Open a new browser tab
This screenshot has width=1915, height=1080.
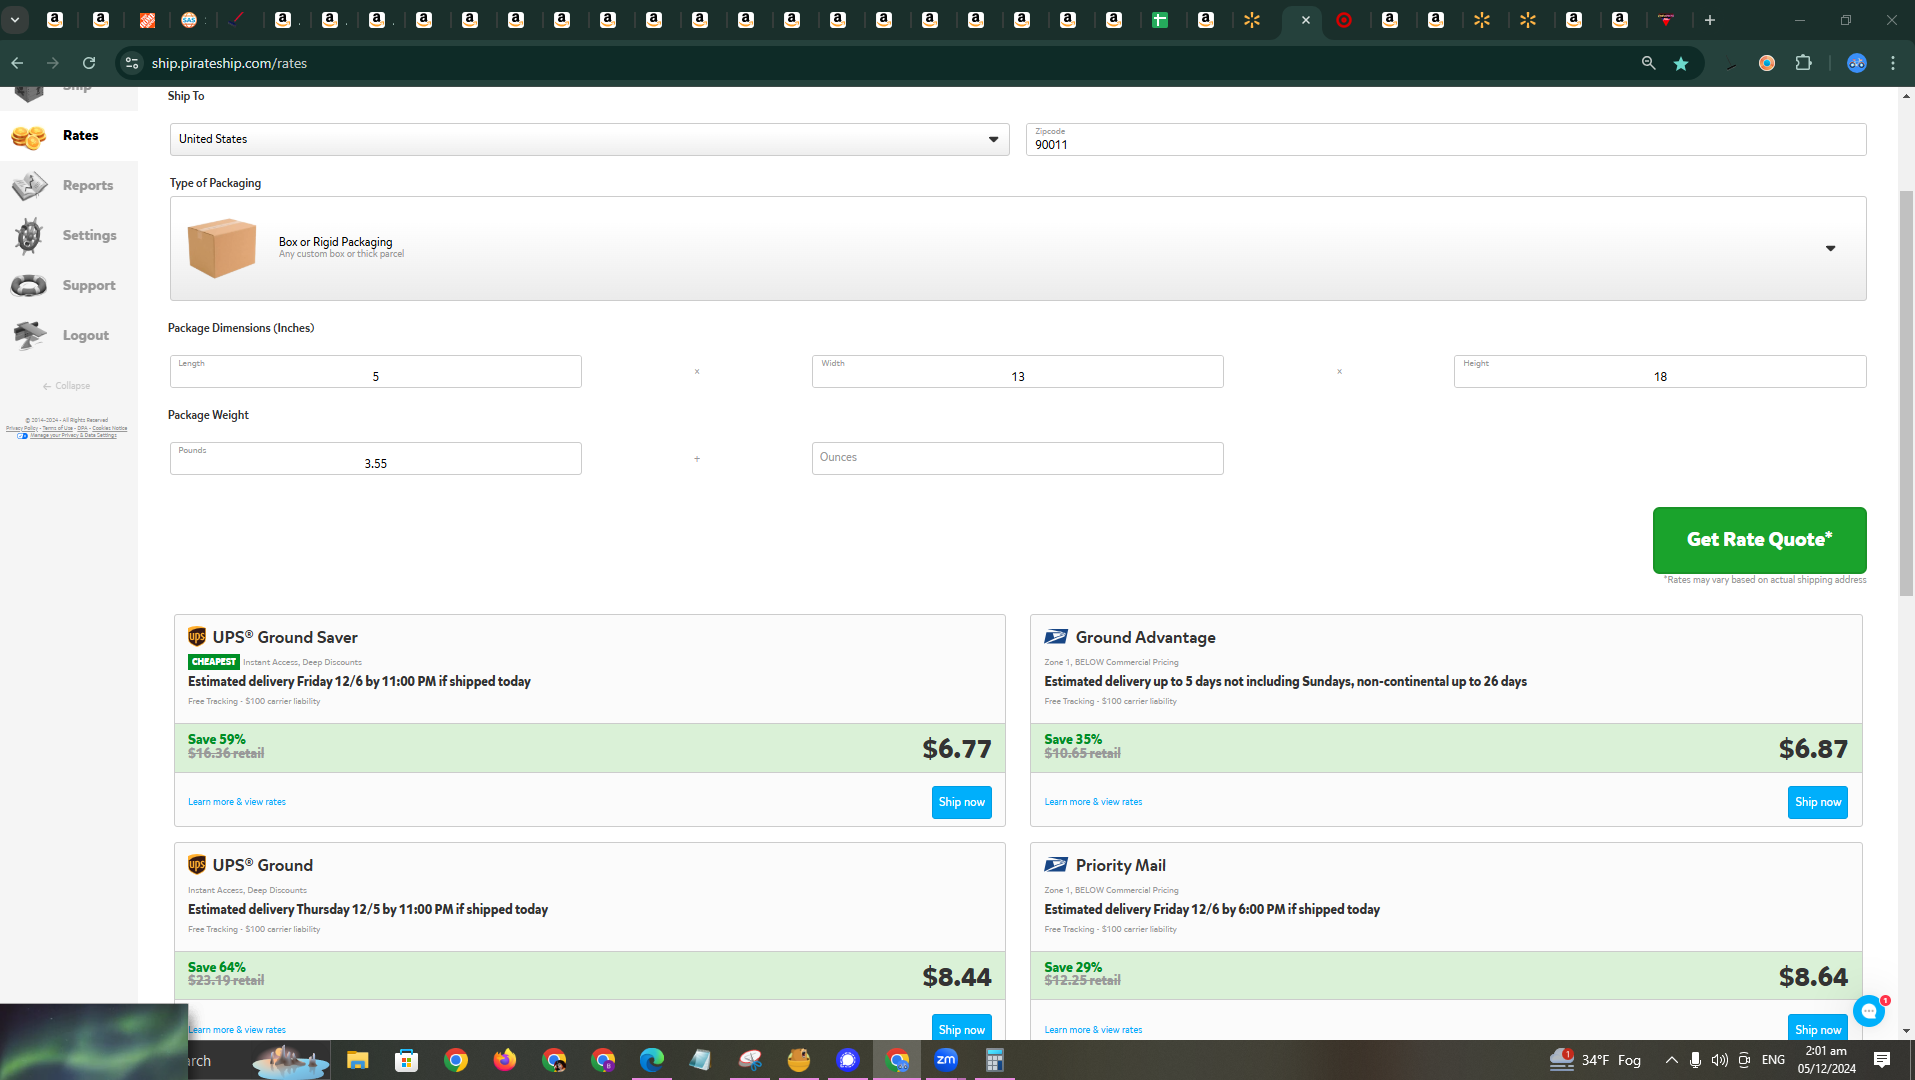[x=1710, y=20]
